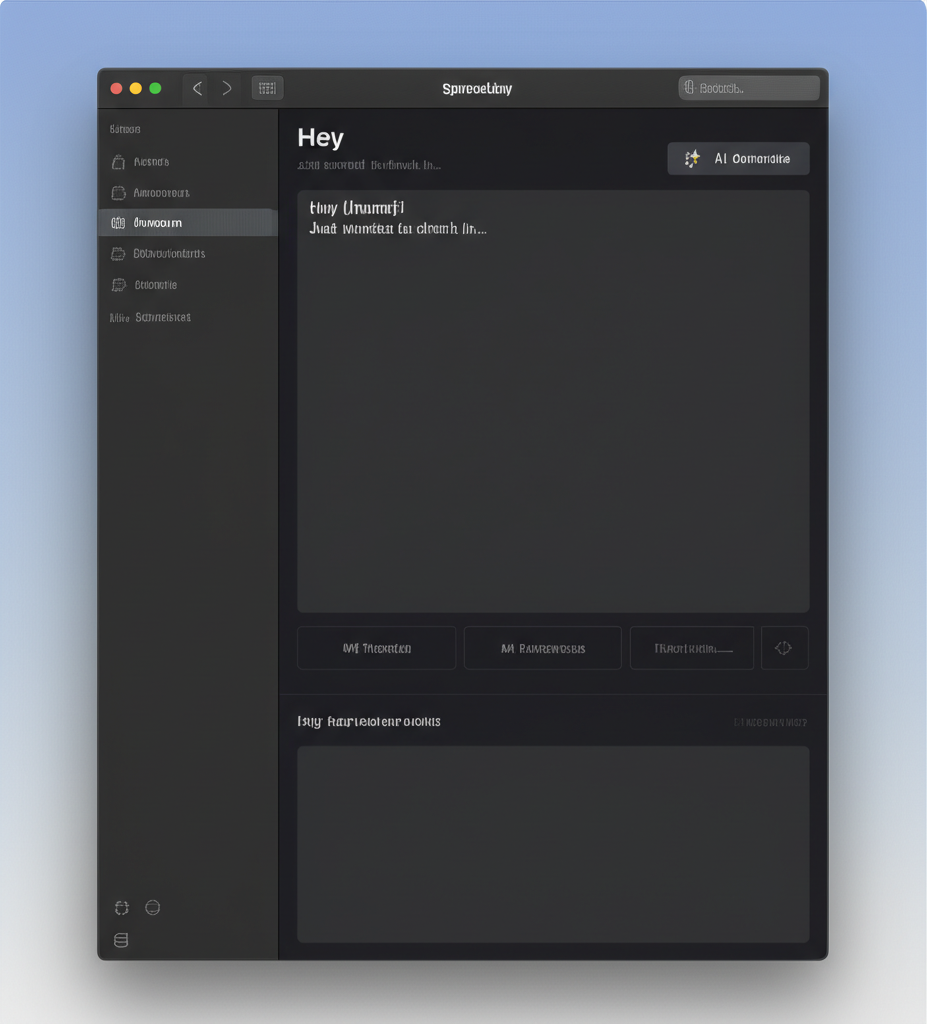Open the grid view icon next to navigation arrows
927x1024 pixels.
click(266, 88)
